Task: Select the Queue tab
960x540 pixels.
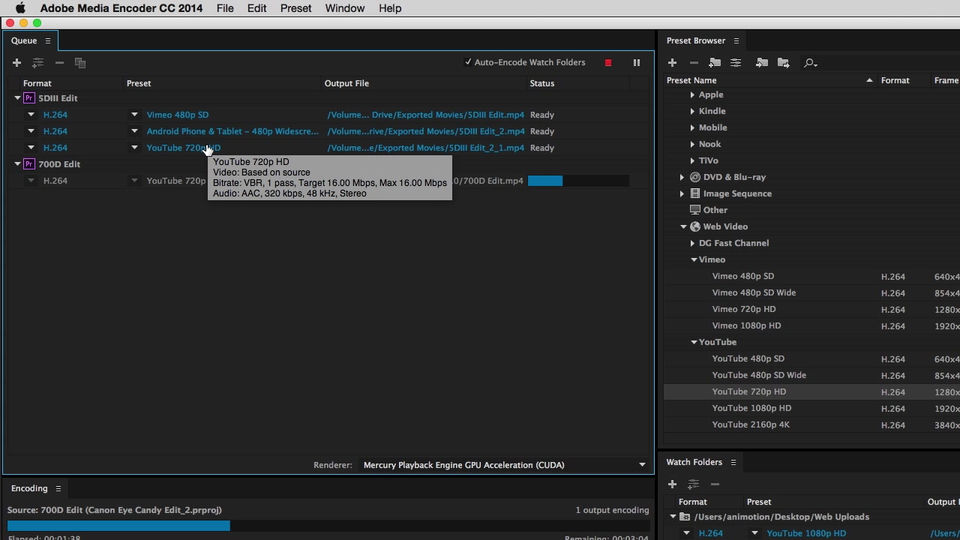Action: (x=24, y=41)
